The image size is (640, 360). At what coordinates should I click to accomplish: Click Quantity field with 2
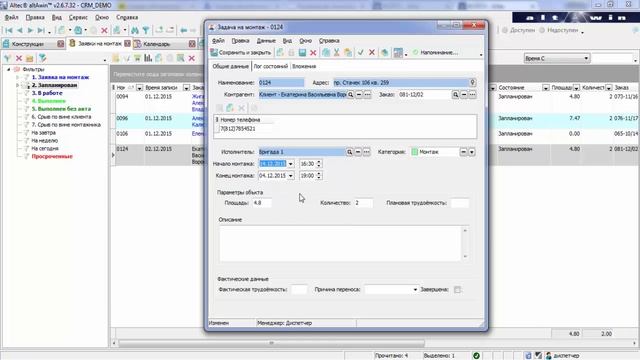pos(363,203)
